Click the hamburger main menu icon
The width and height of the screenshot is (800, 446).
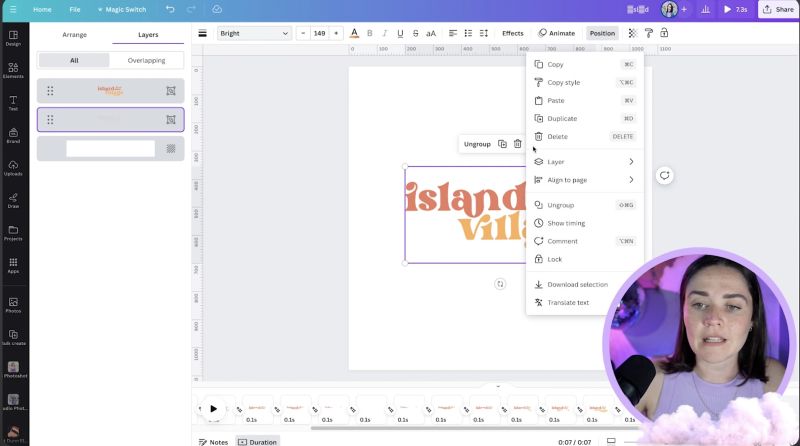[13, 9]
